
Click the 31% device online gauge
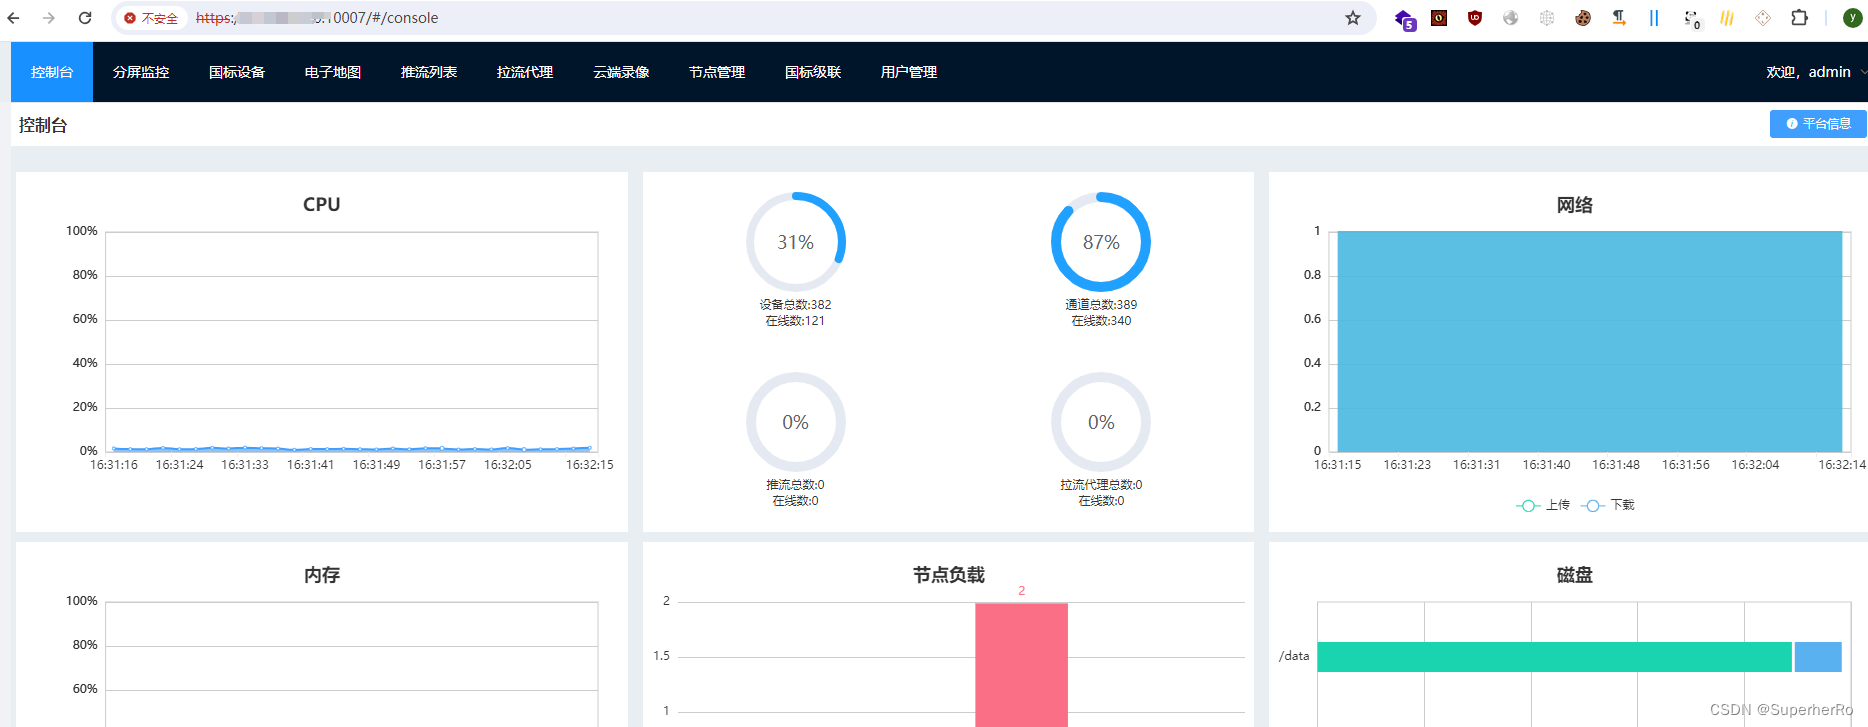tap(796, 242)
